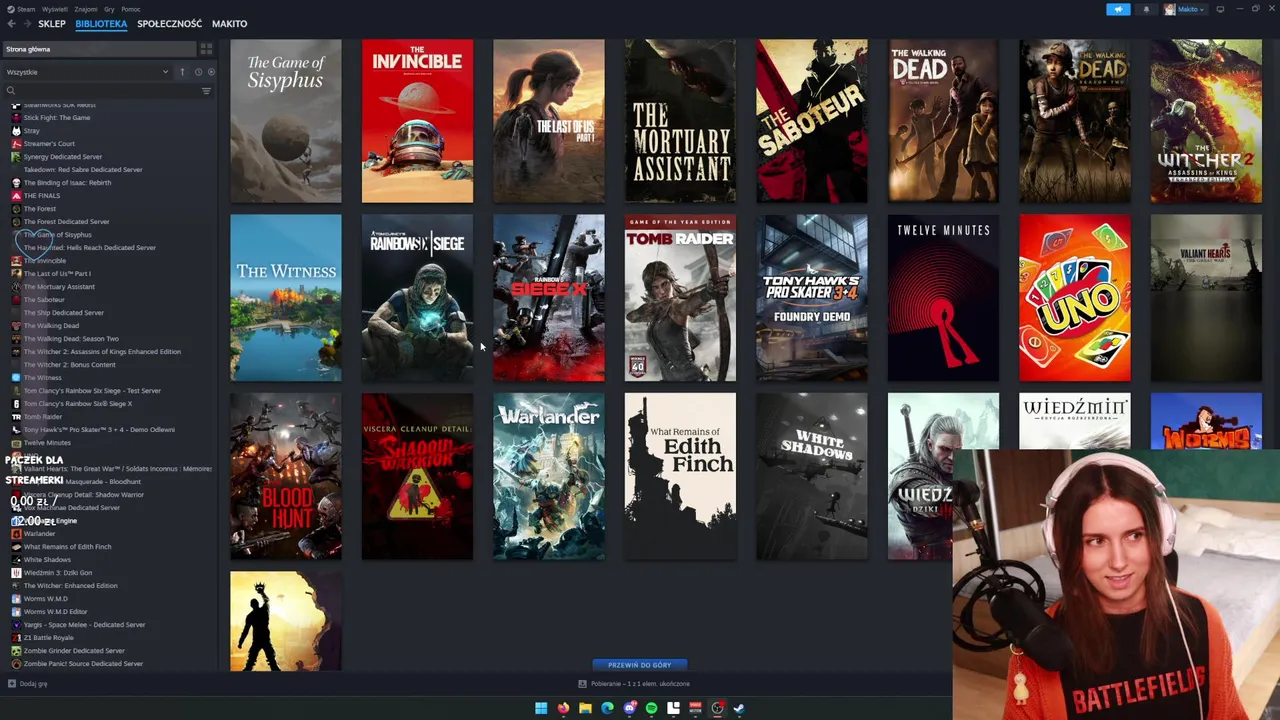Select The Witcher 2 cover
1280x720 pixels.
coord(1206,121)
